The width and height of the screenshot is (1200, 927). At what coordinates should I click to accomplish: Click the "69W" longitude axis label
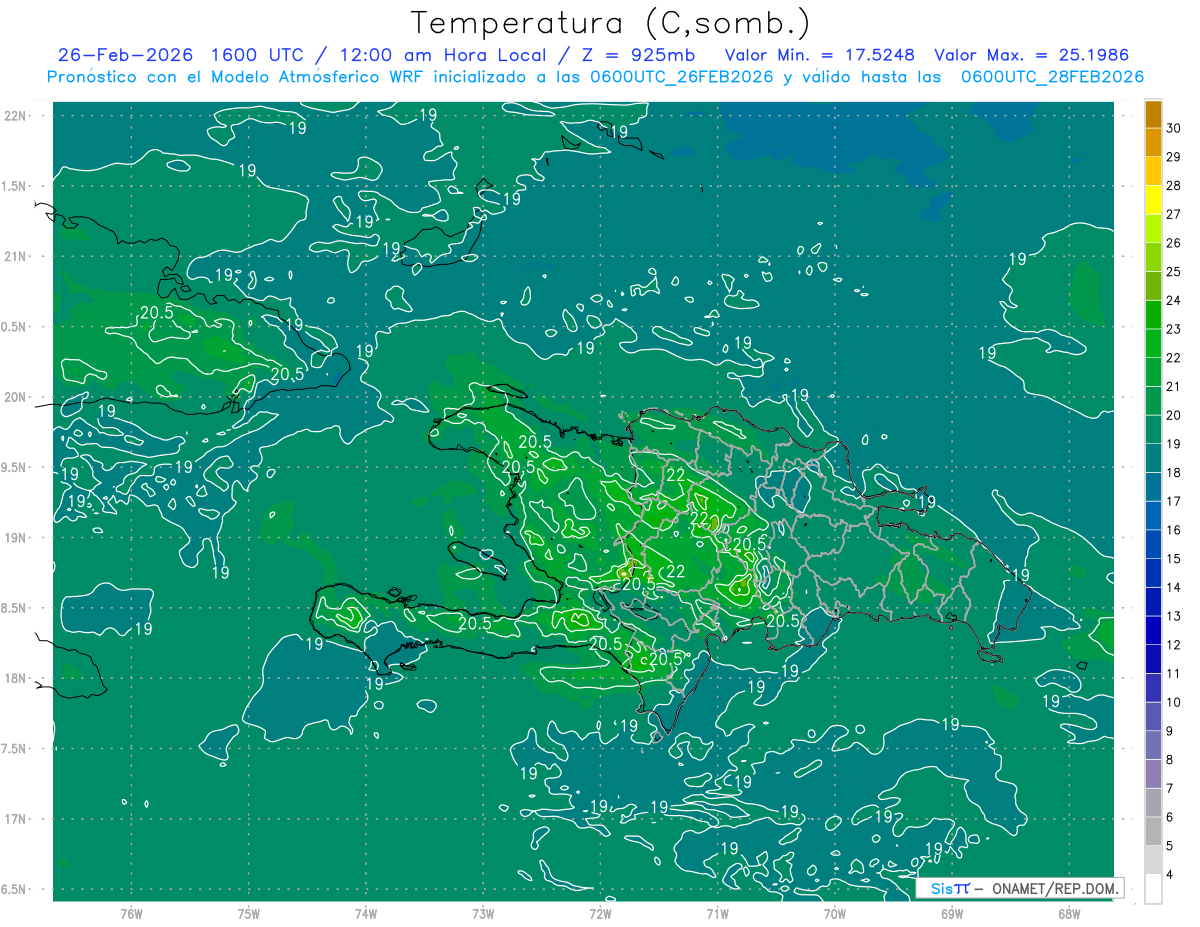(952, 914)
